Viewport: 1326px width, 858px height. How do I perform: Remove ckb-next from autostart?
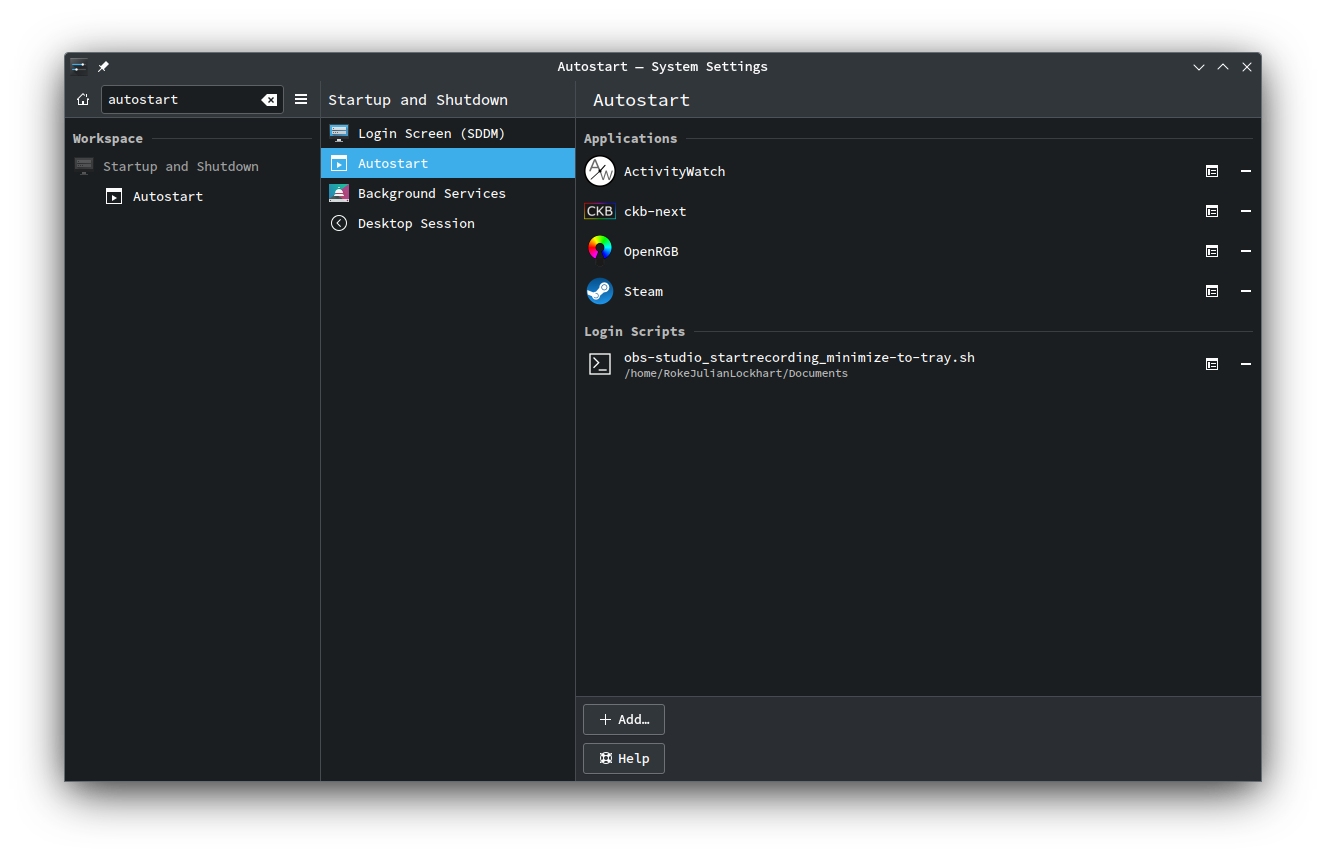[x=1246, y=211]
